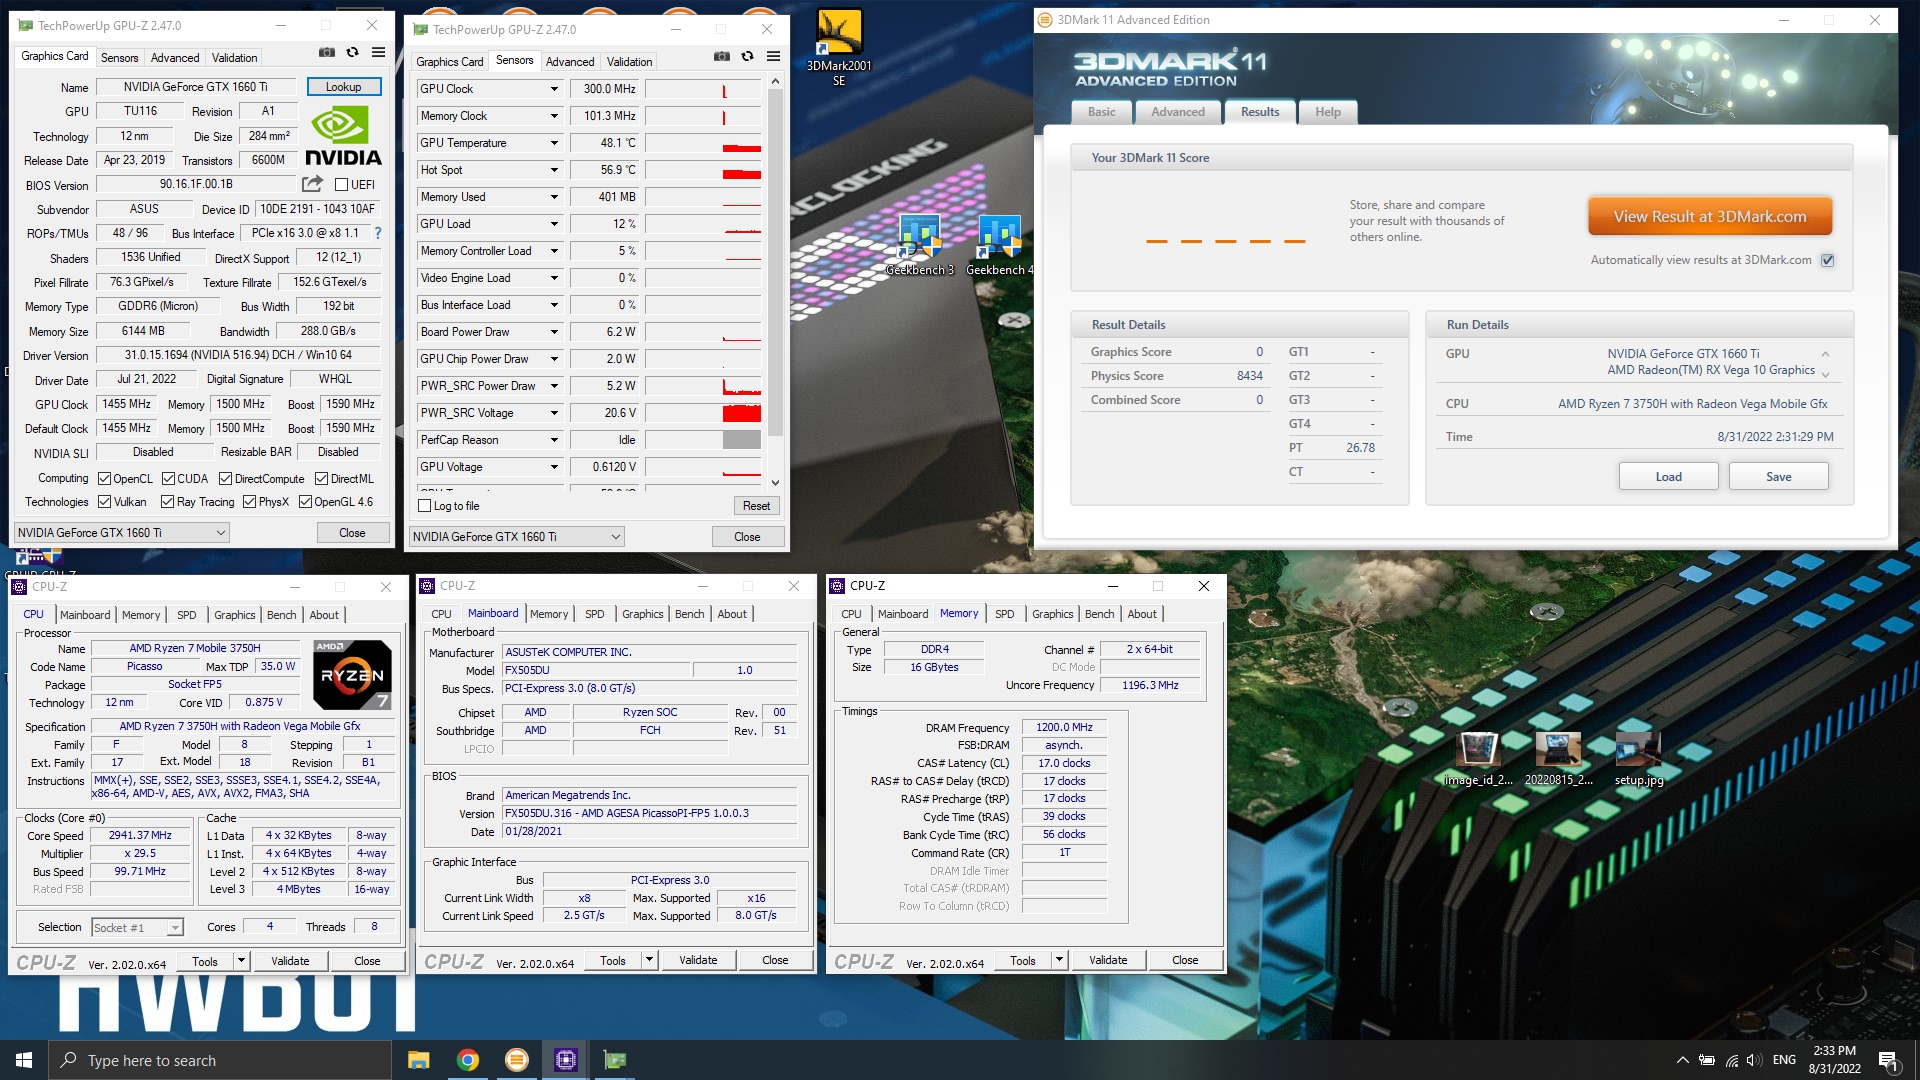Open the orange round app in taskbar
The width and height of the screenshot is (1920, 1080).
(516, 1060)
